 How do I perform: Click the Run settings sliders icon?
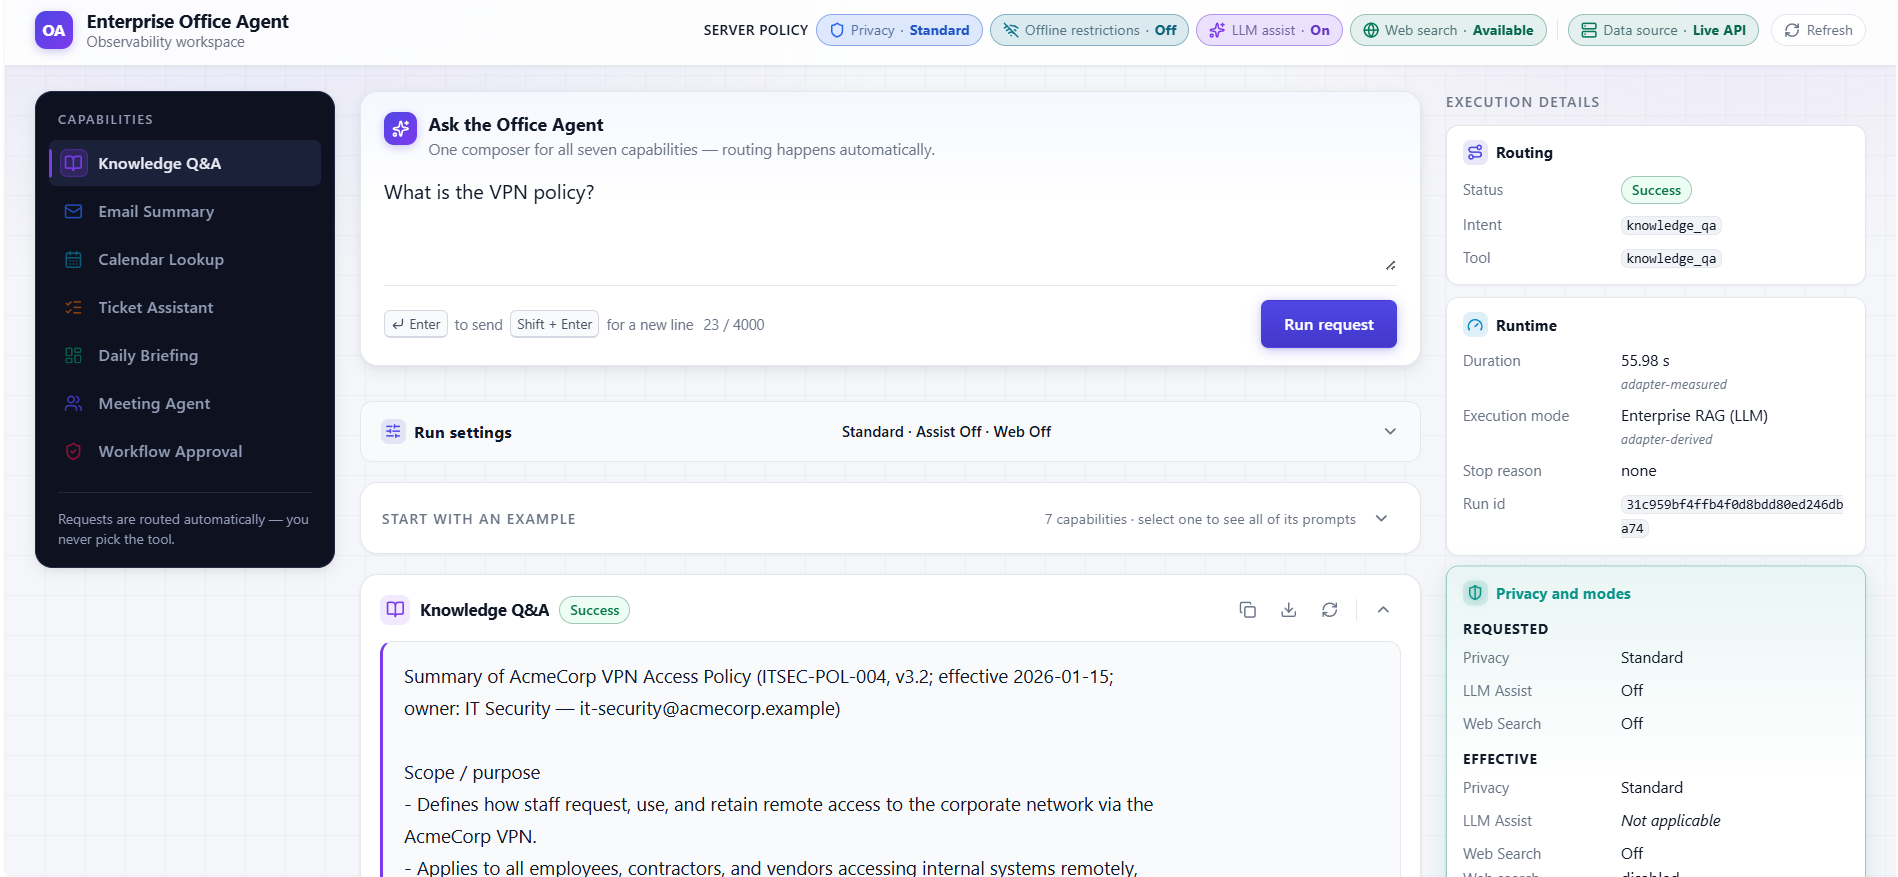coord(393,431)
